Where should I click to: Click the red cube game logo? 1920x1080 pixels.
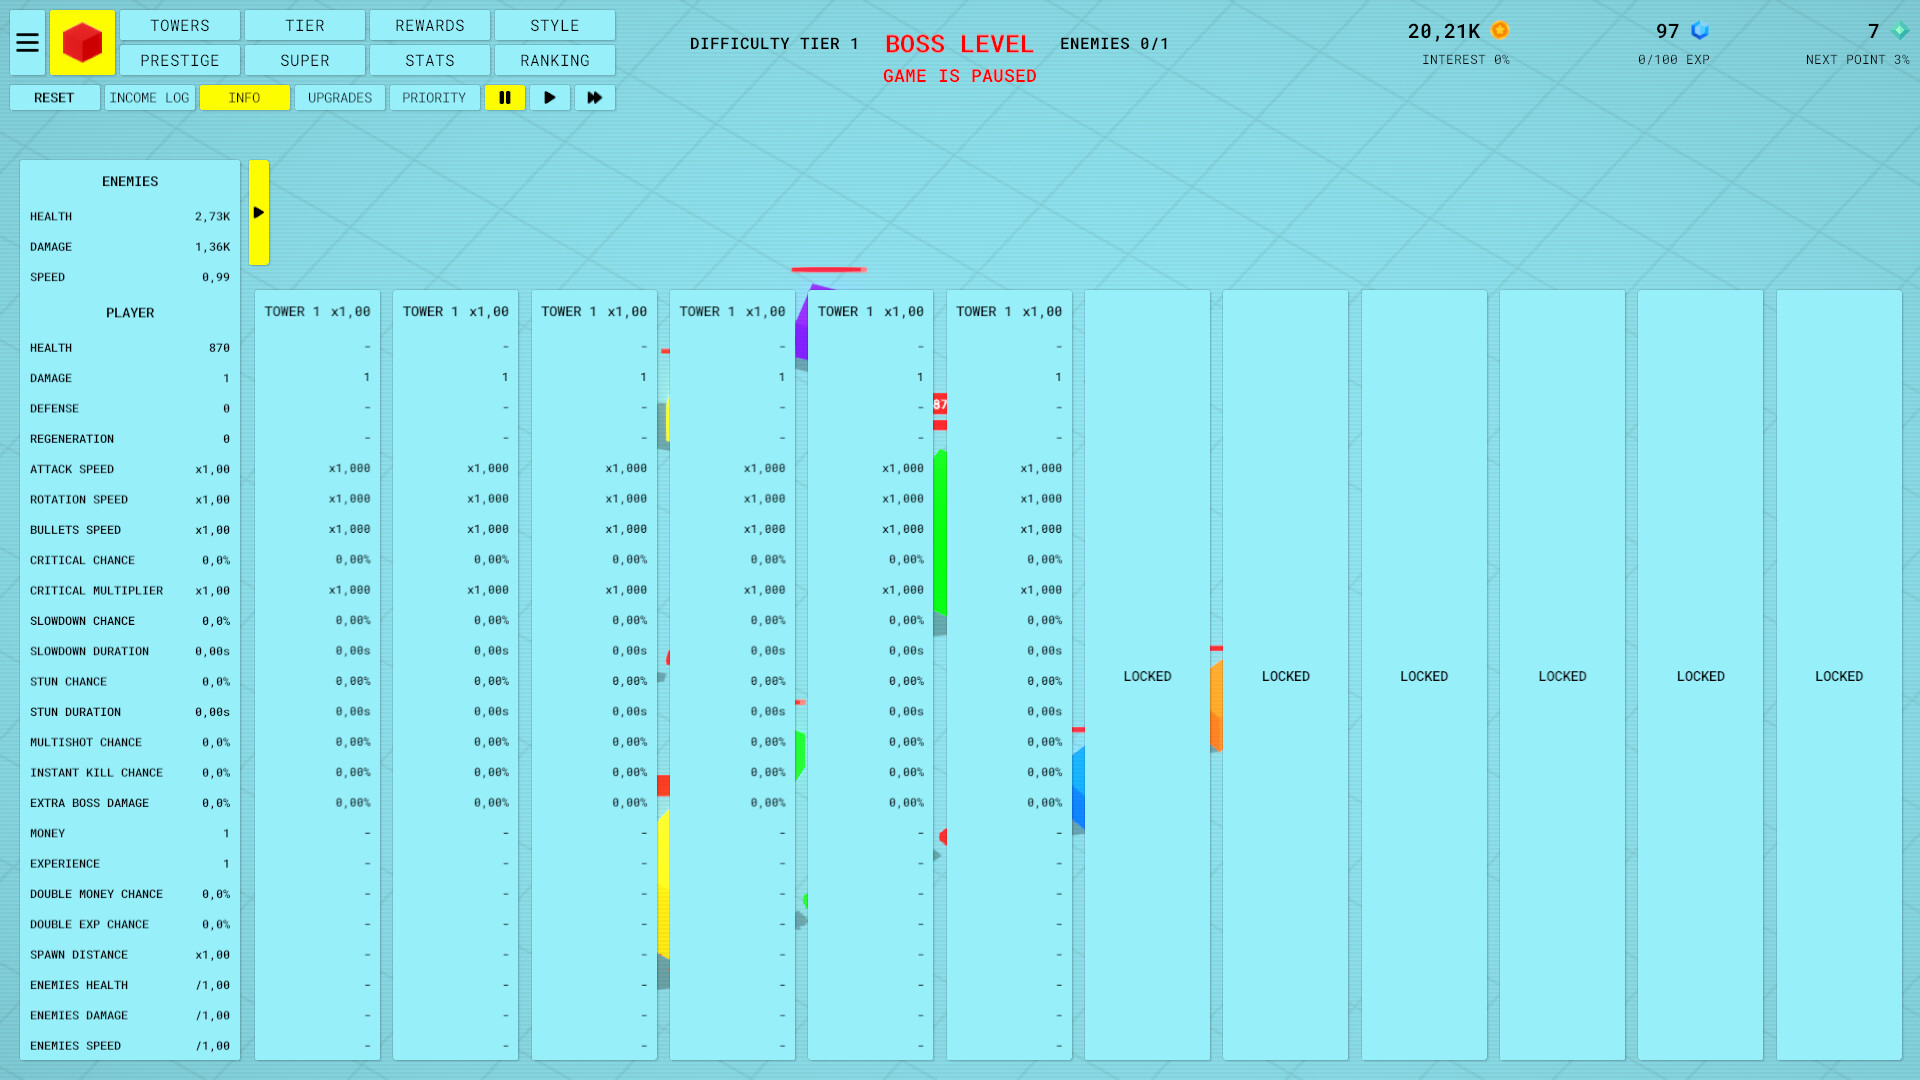point(82,42)
